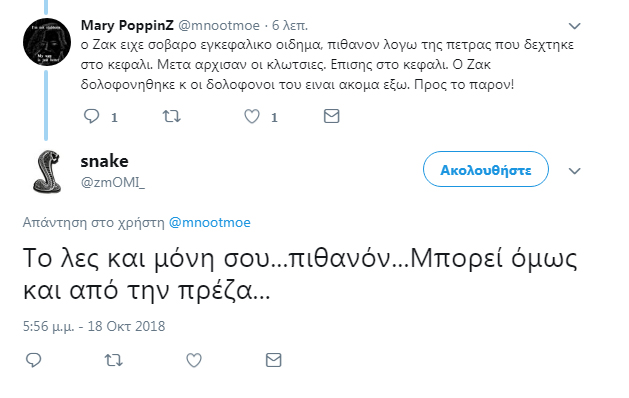629x398 pixels.
Task: Reply to snake's tweet
Action: coord(33,360)
